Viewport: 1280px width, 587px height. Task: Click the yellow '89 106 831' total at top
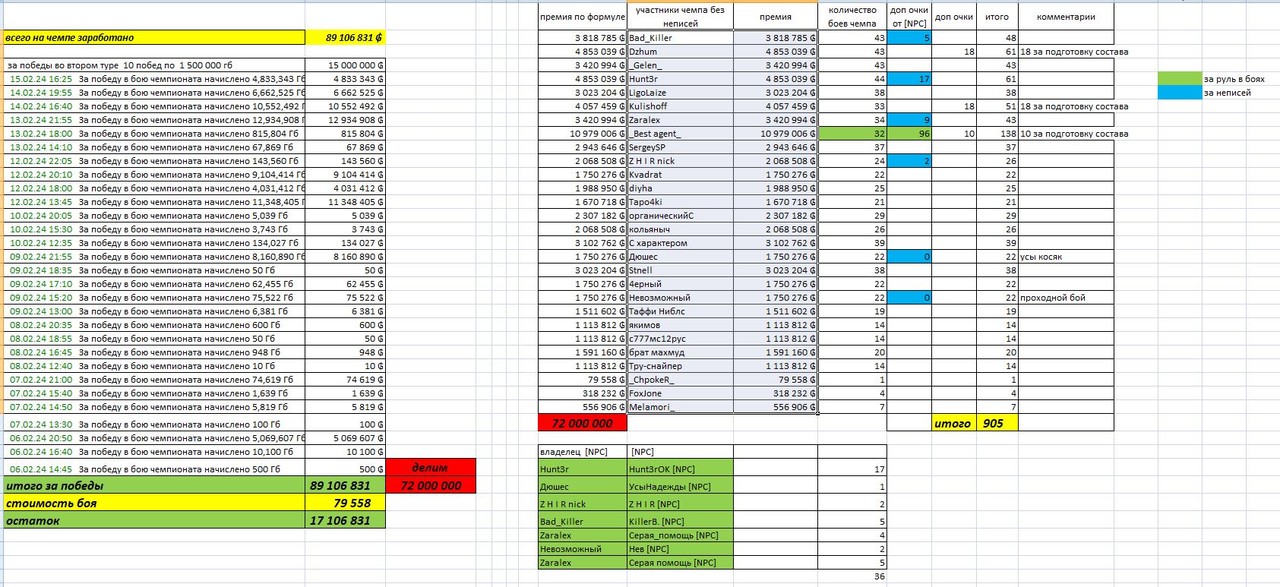[x=345, y=37]
